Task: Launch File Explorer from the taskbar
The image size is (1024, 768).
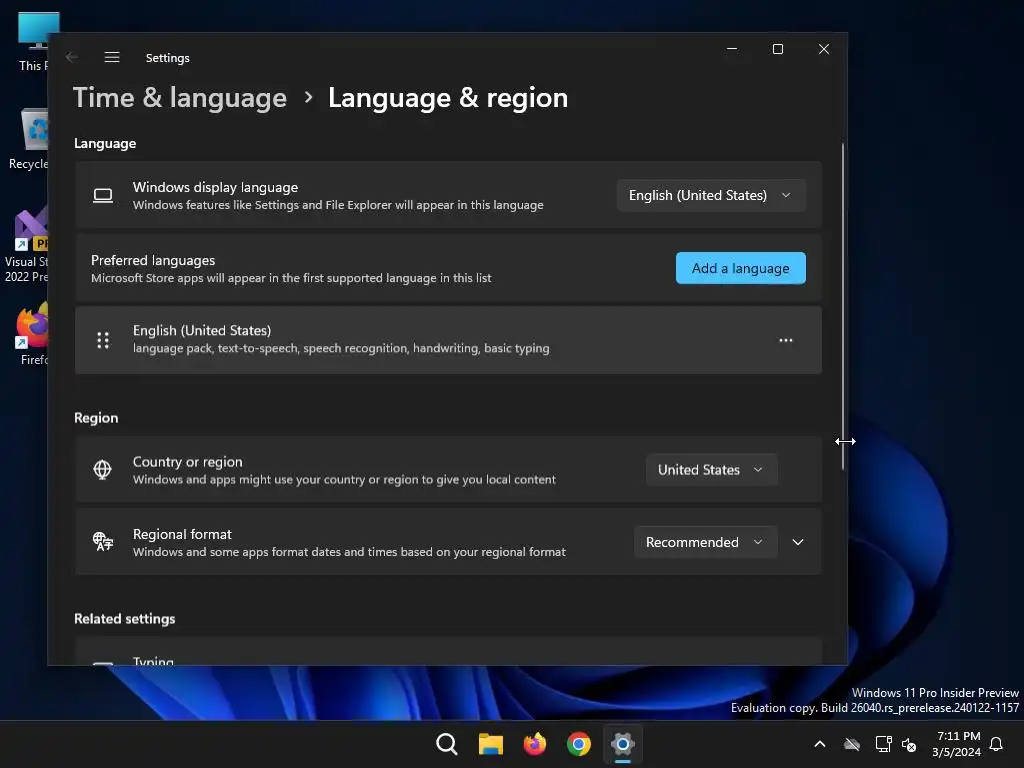Action: (490, 744)
